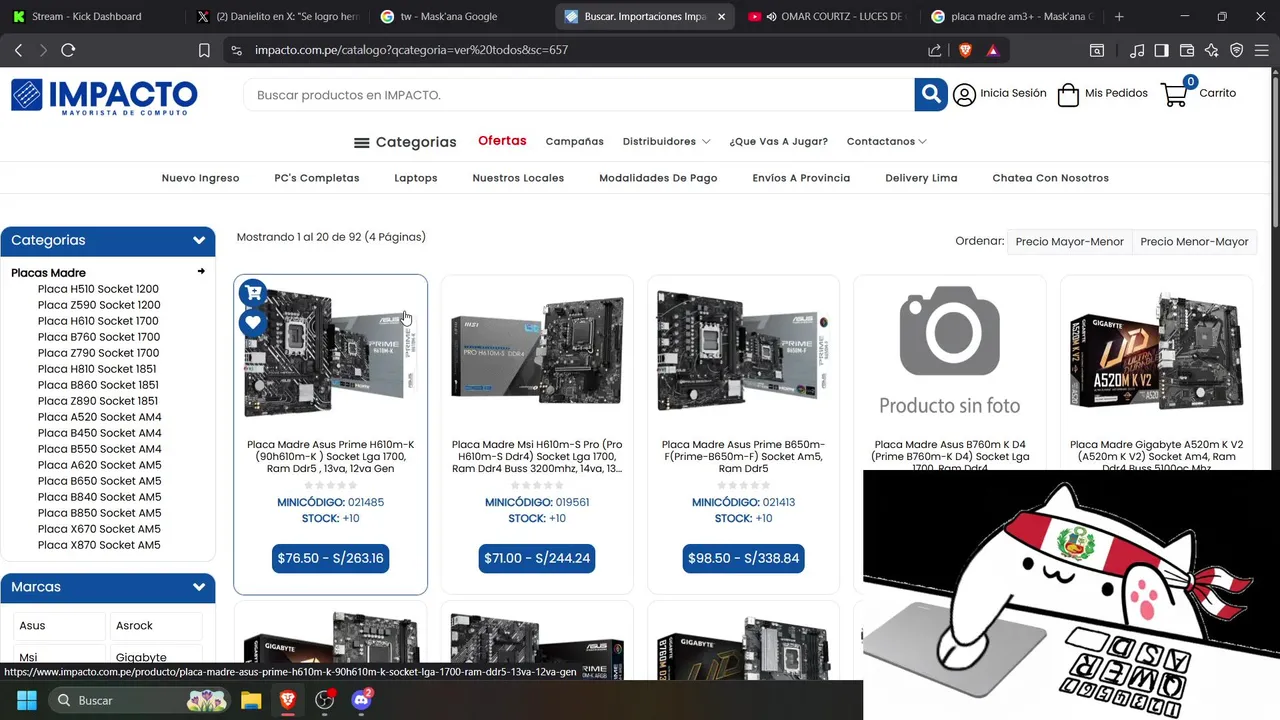Open the Laptops link
1280x720 pixels.
[x=415, y=178]
